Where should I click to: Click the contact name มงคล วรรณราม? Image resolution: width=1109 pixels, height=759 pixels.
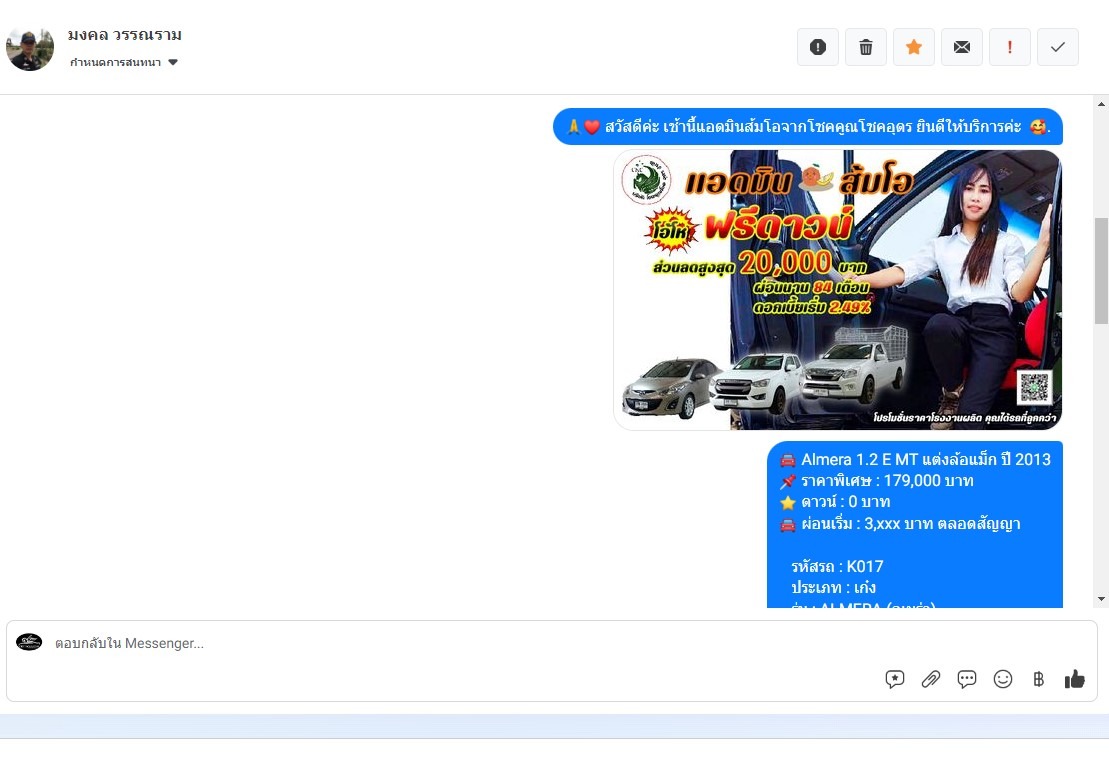(x=125, y=35)
